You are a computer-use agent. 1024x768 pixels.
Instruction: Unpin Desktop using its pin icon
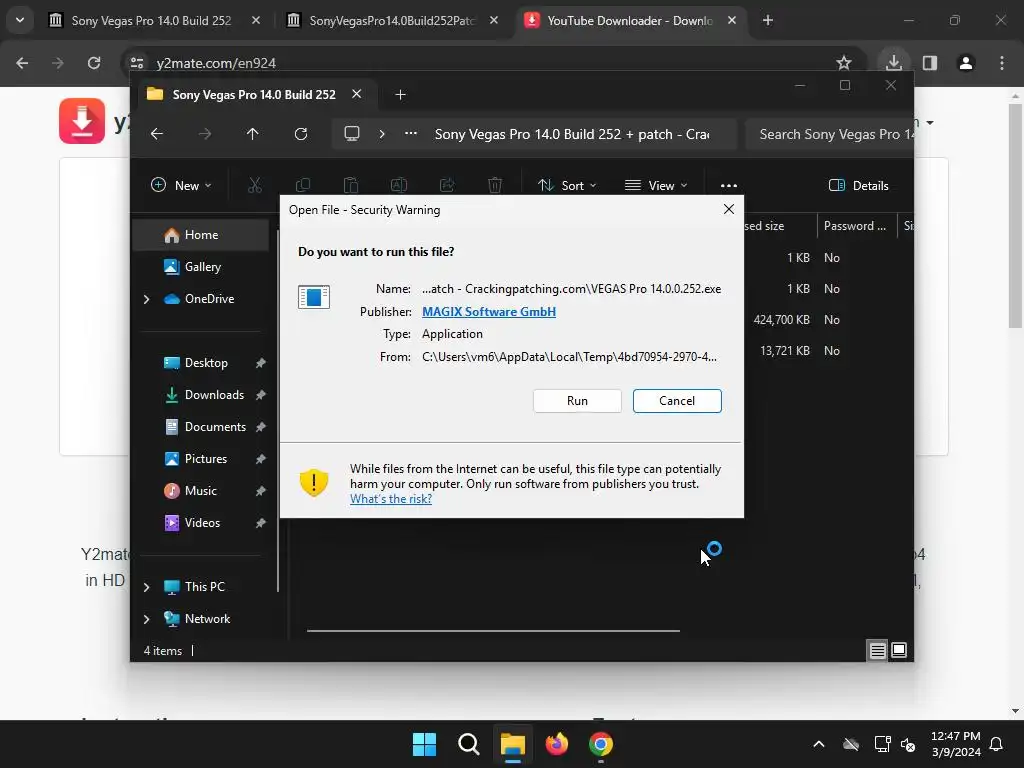261,363
